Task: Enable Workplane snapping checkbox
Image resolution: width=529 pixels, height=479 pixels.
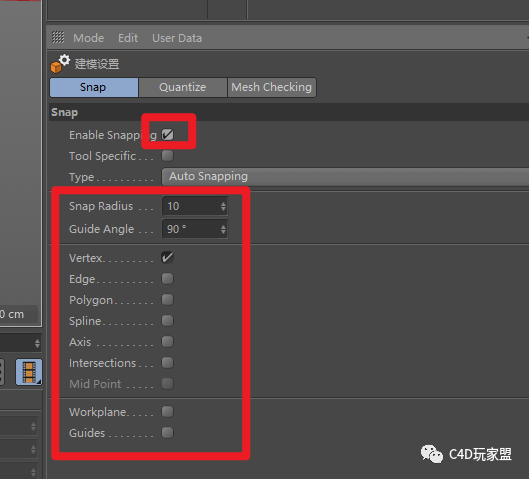Action: (167, 412)
